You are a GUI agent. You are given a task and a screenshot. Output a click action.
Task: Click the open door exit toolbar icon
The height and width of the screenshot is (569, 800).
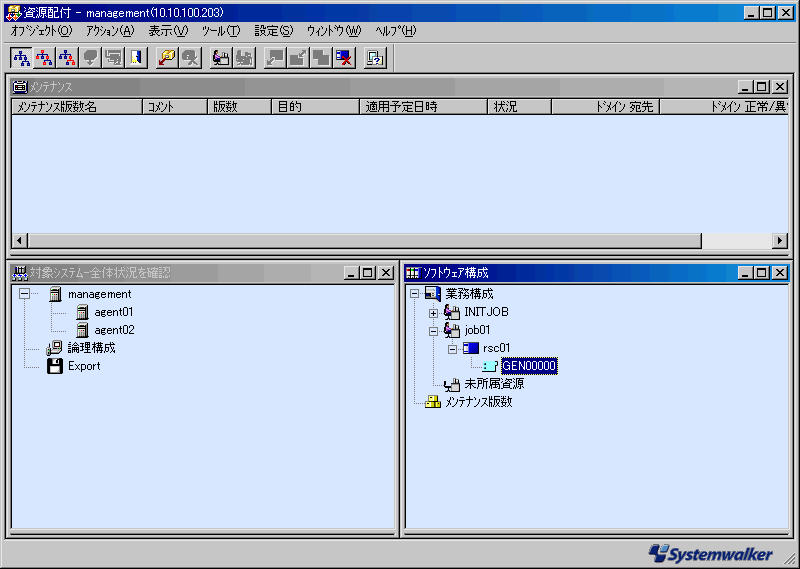pyautogui.click(x=136, y=58)
